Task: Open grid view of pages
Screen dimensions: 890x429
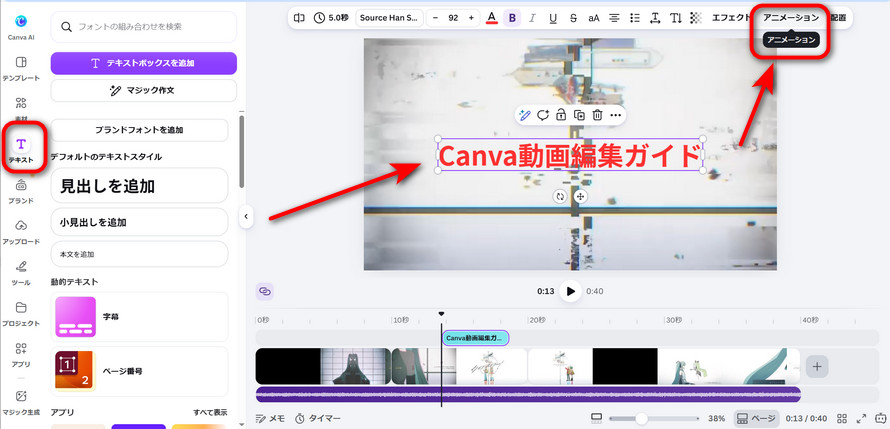Action: [x=842, y=418]
